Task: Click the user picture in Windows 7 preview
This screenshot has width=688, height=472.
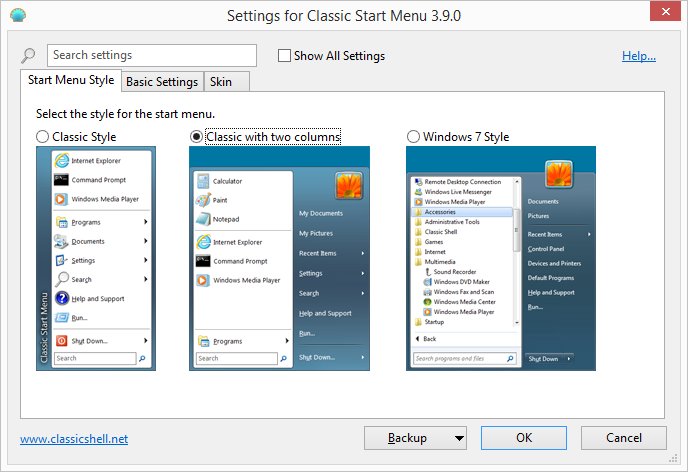Action: 558,174
